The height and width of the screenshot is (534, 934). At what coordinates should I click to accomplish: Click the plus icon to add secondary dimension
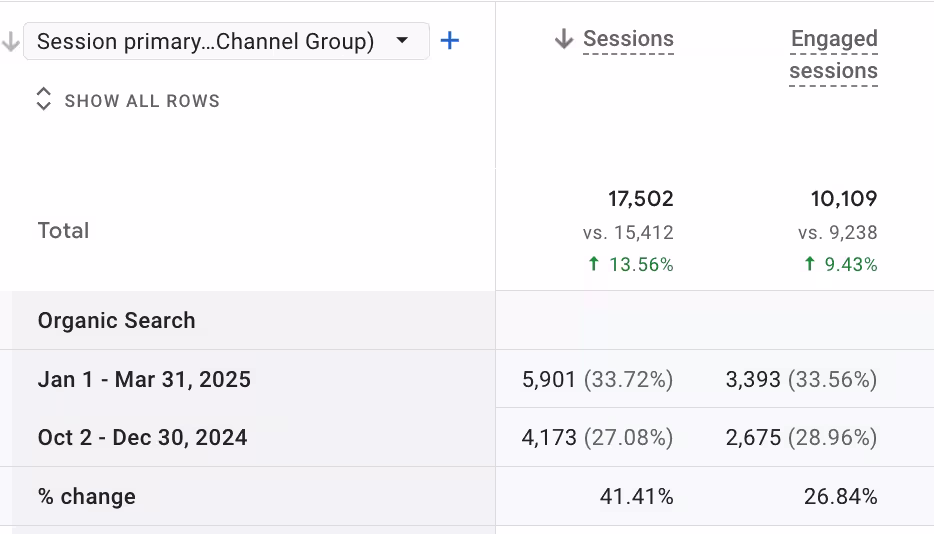[x=450, y=41]
